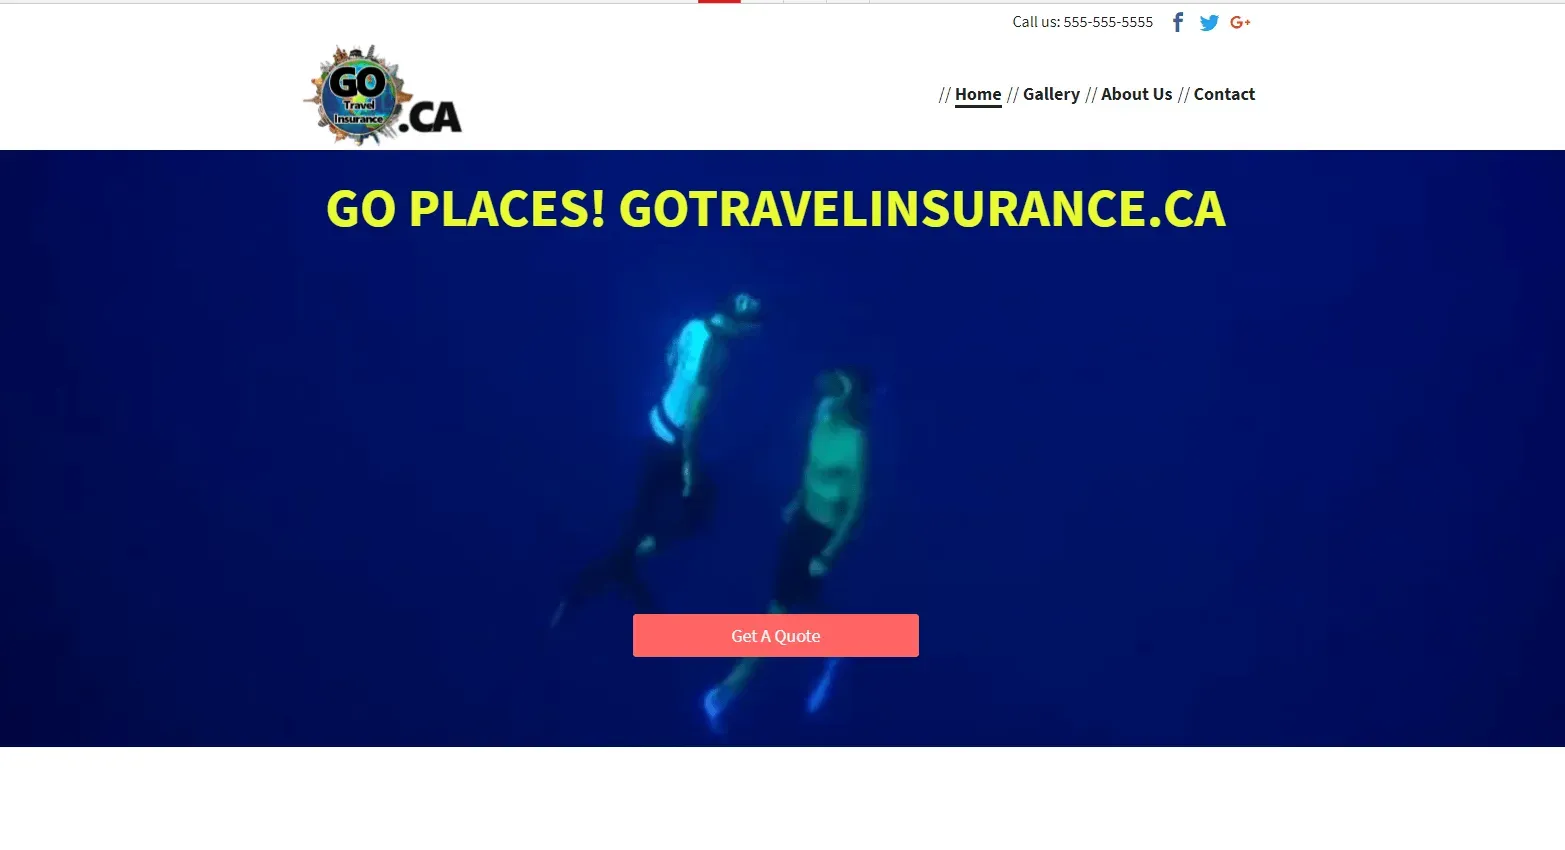Image resolution: width=1565 pixels, height=850 pixels.
Task: Open the Gallery page
Action: click(1051, 94)
